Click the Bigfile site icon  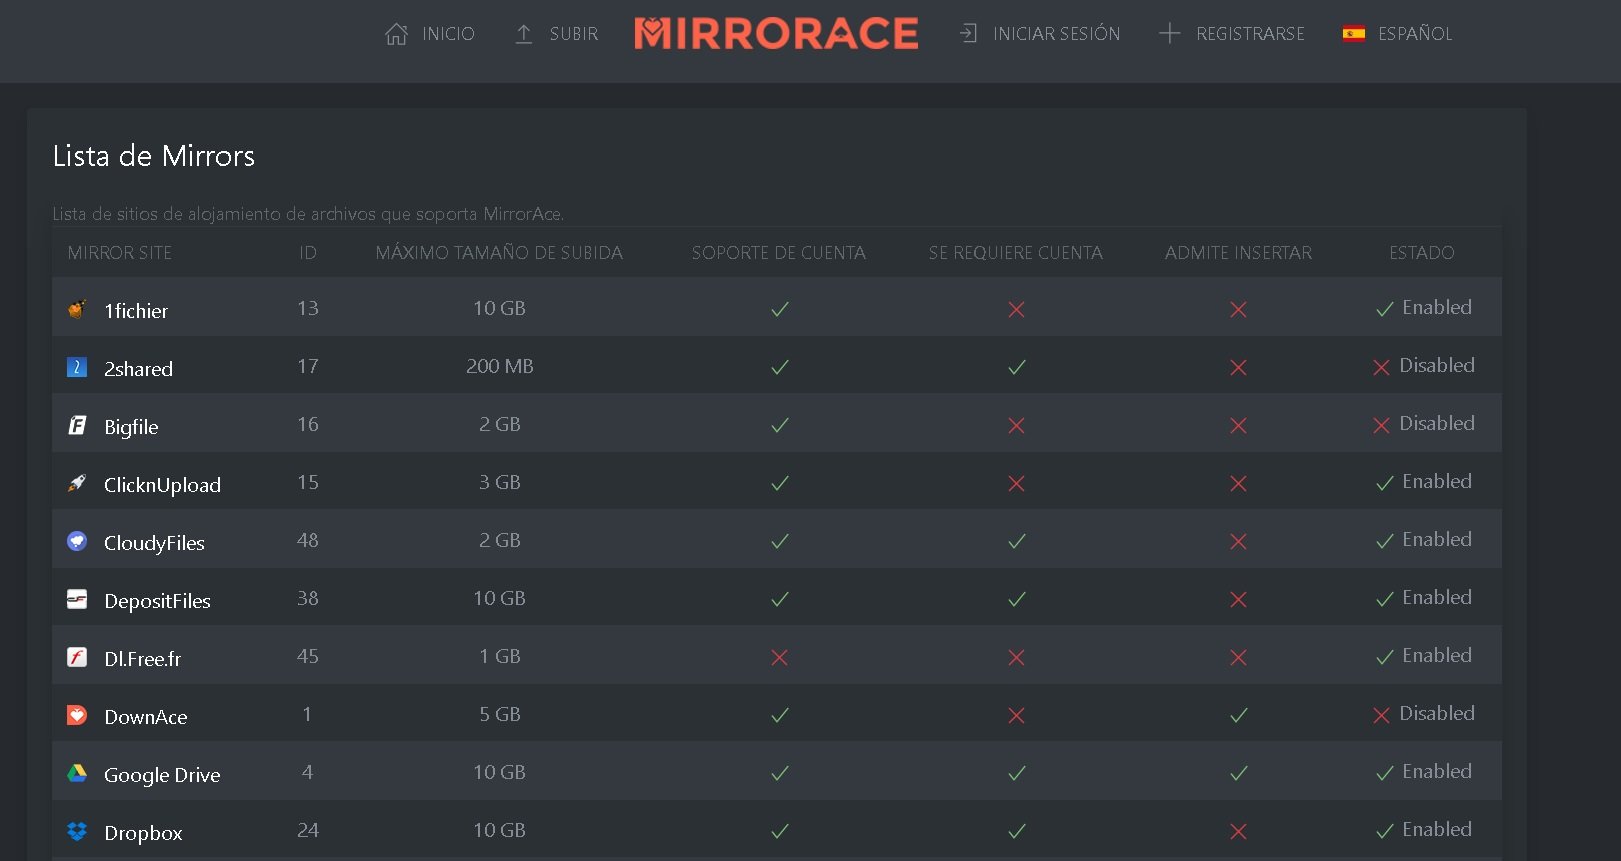coord(77,425)
